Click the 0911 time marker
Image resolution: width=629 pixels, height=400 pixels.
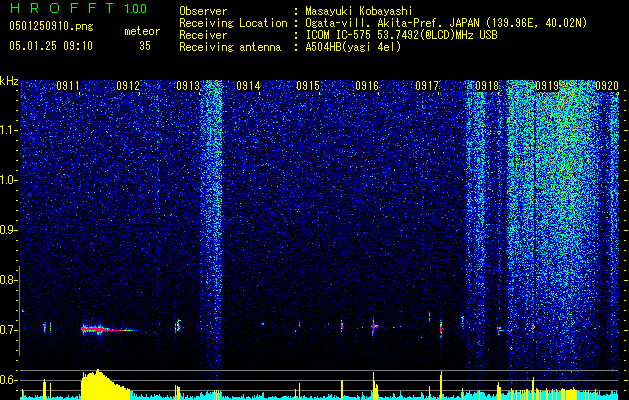pyautogui.click(x=67, y=86)
